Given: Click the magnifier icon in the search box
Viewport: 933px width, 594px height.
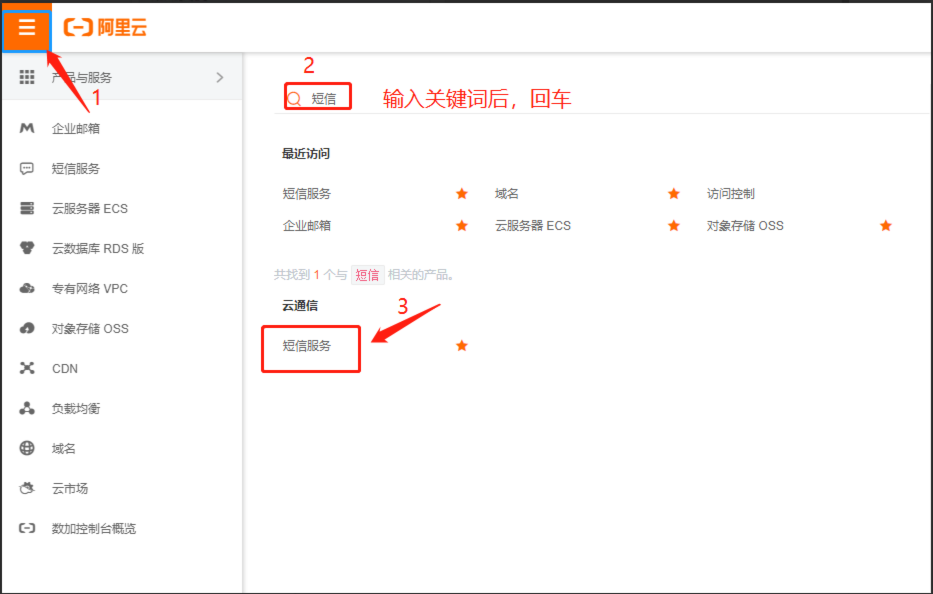Looking at the screenshot, I should [x=294, y=98].
